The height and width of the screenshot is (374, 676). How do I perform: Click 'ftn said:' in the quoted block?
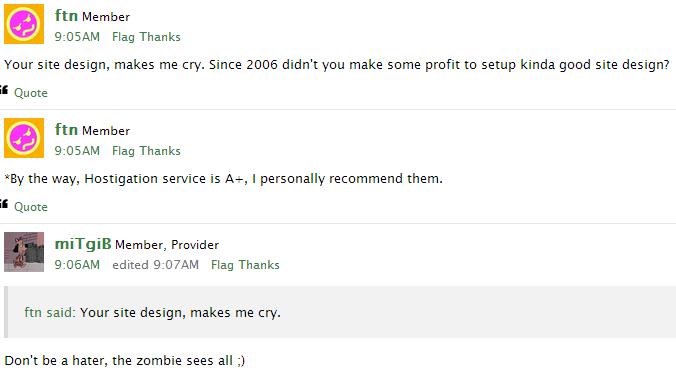click(x=50, y=312)
